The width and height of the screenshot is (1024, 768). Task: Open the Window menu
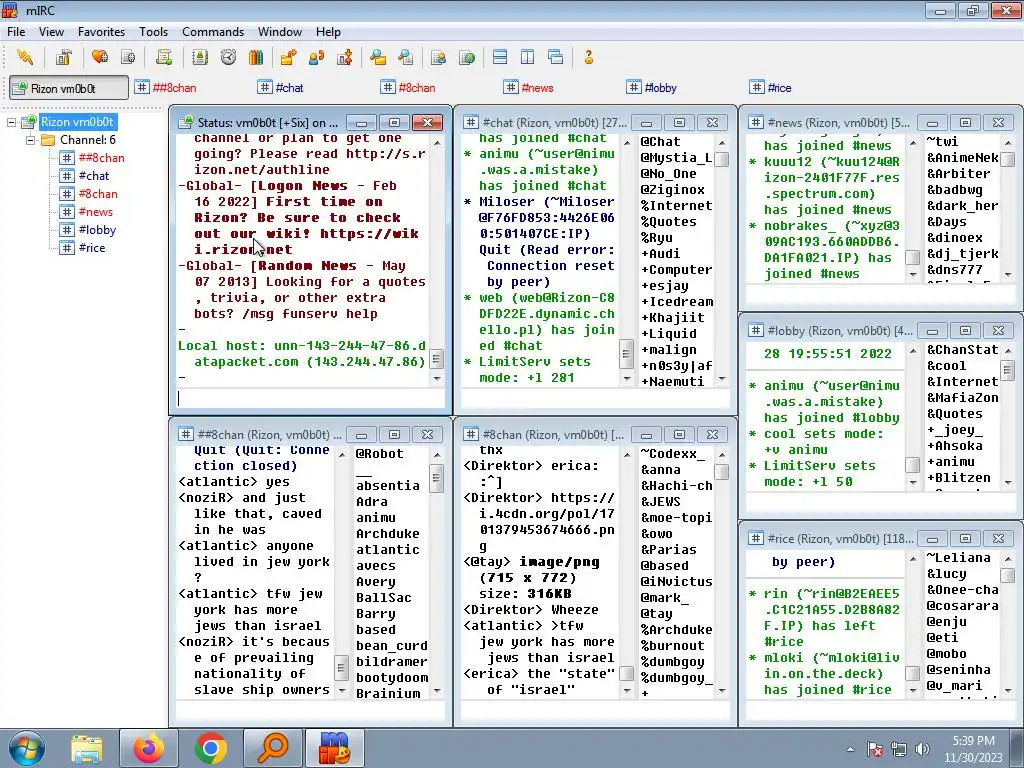coord(280,32)
